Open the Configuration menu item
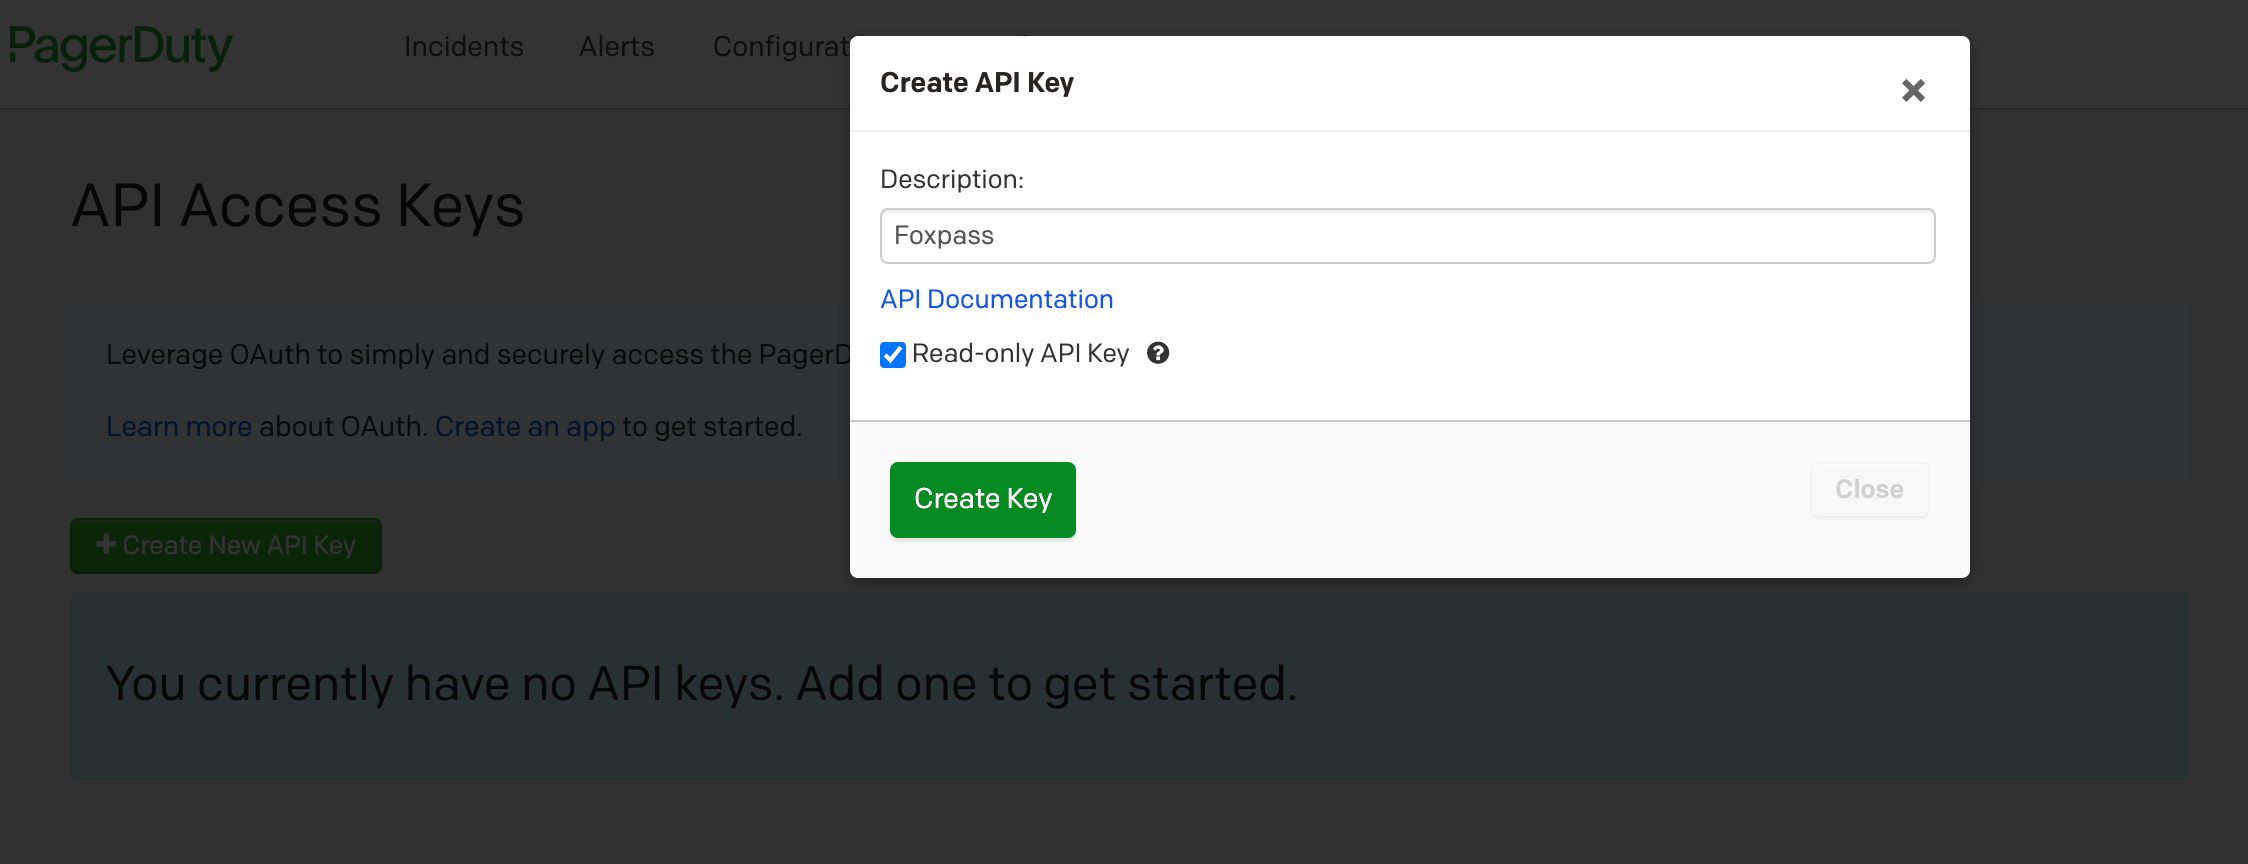This screenshot has height=864, width=2248. coord(781,47)
